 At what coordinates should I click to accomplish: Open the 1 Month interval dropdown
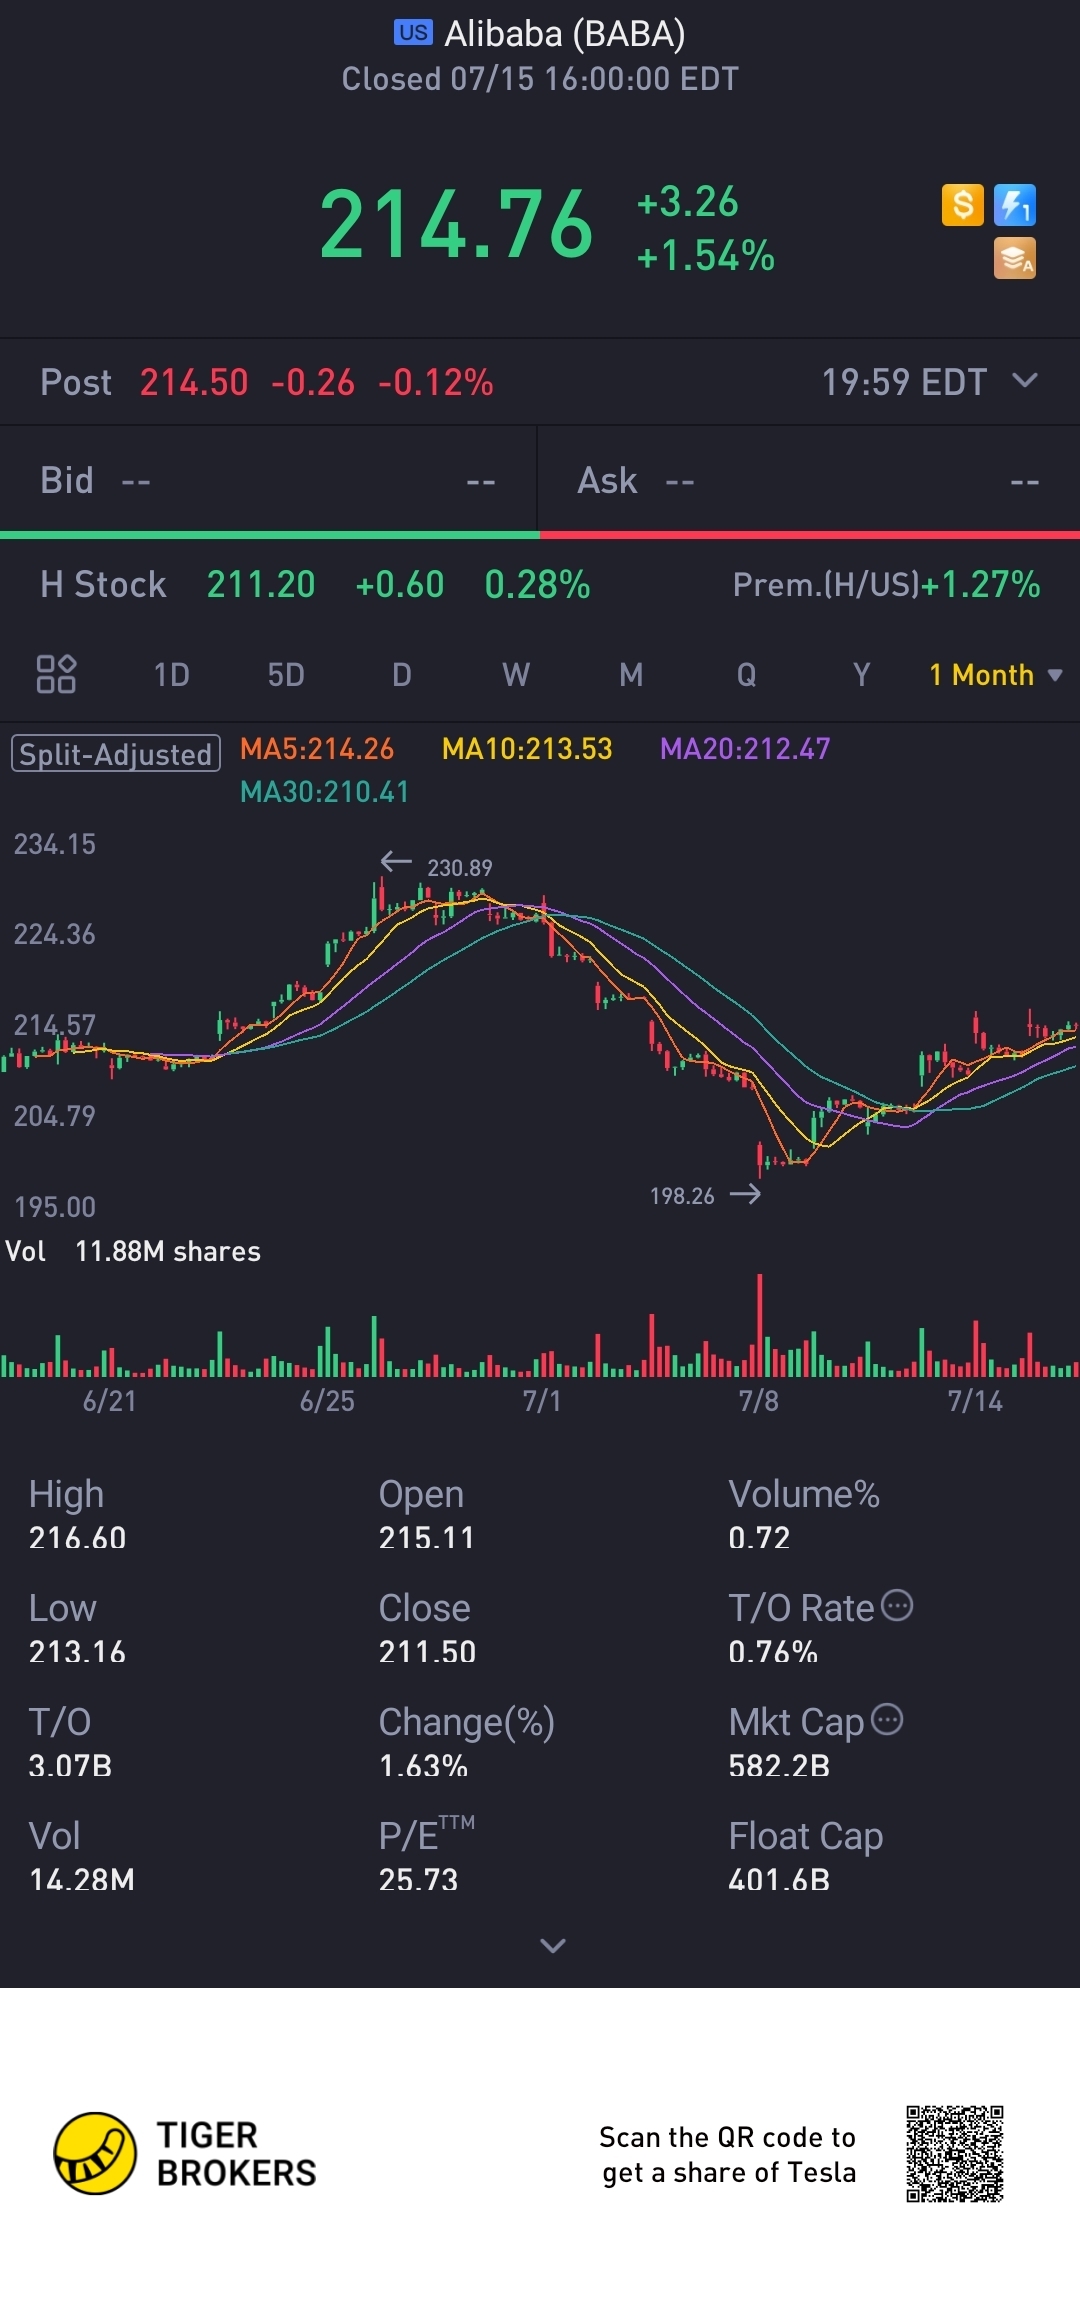(x=996, y=675)
